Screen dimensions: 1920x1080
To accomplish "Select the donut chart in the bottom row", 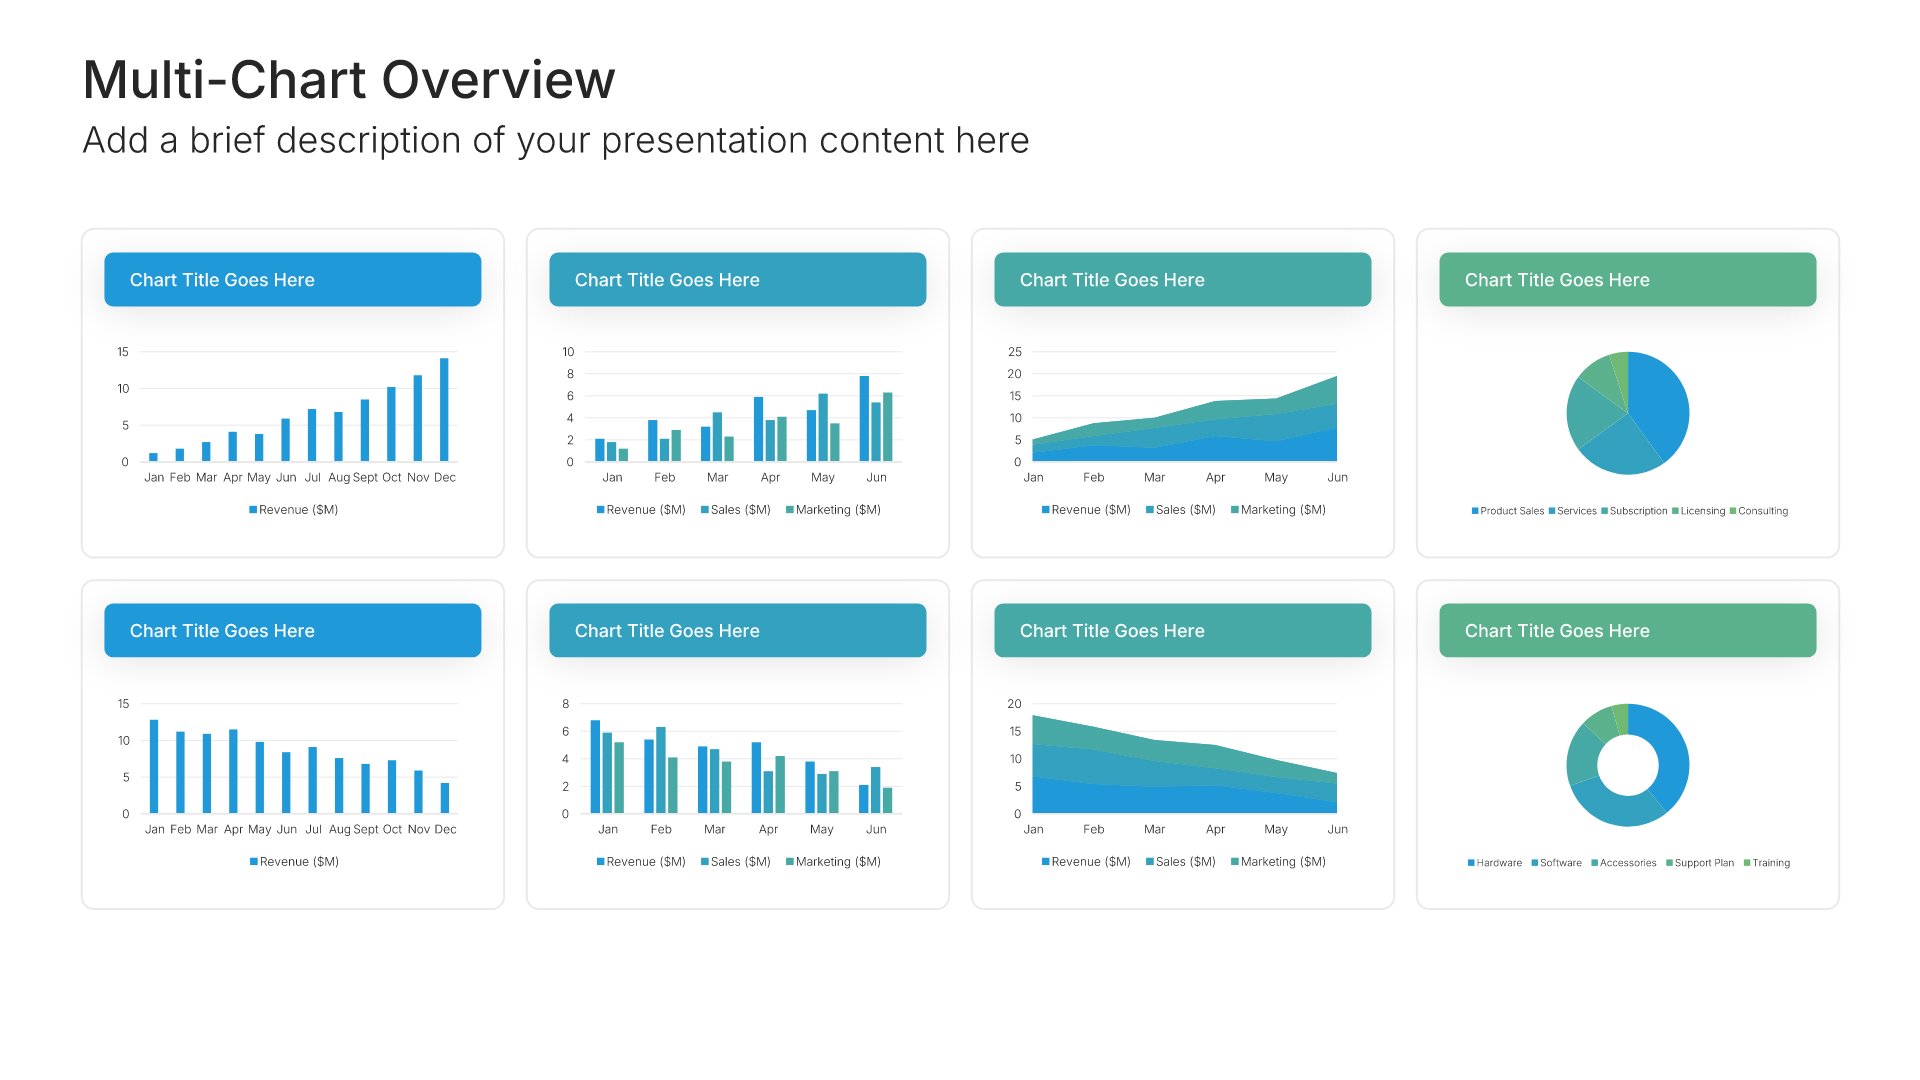I will [x=1627, y=765].
